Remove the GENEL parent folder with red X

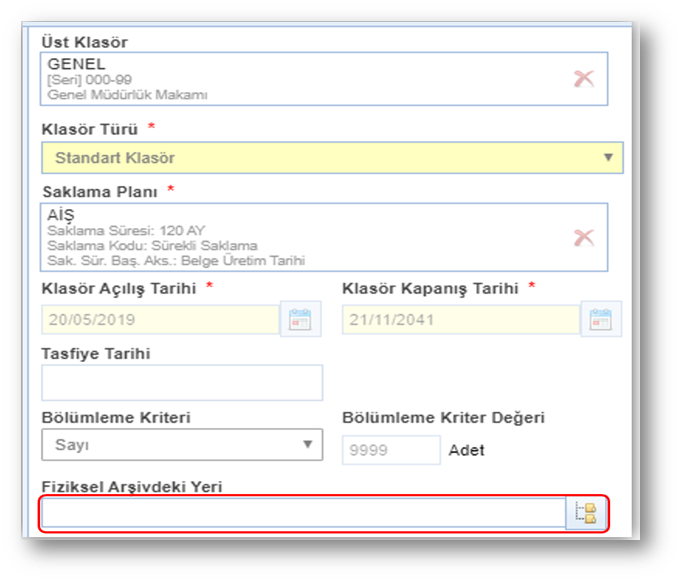(x=584, y=79)
